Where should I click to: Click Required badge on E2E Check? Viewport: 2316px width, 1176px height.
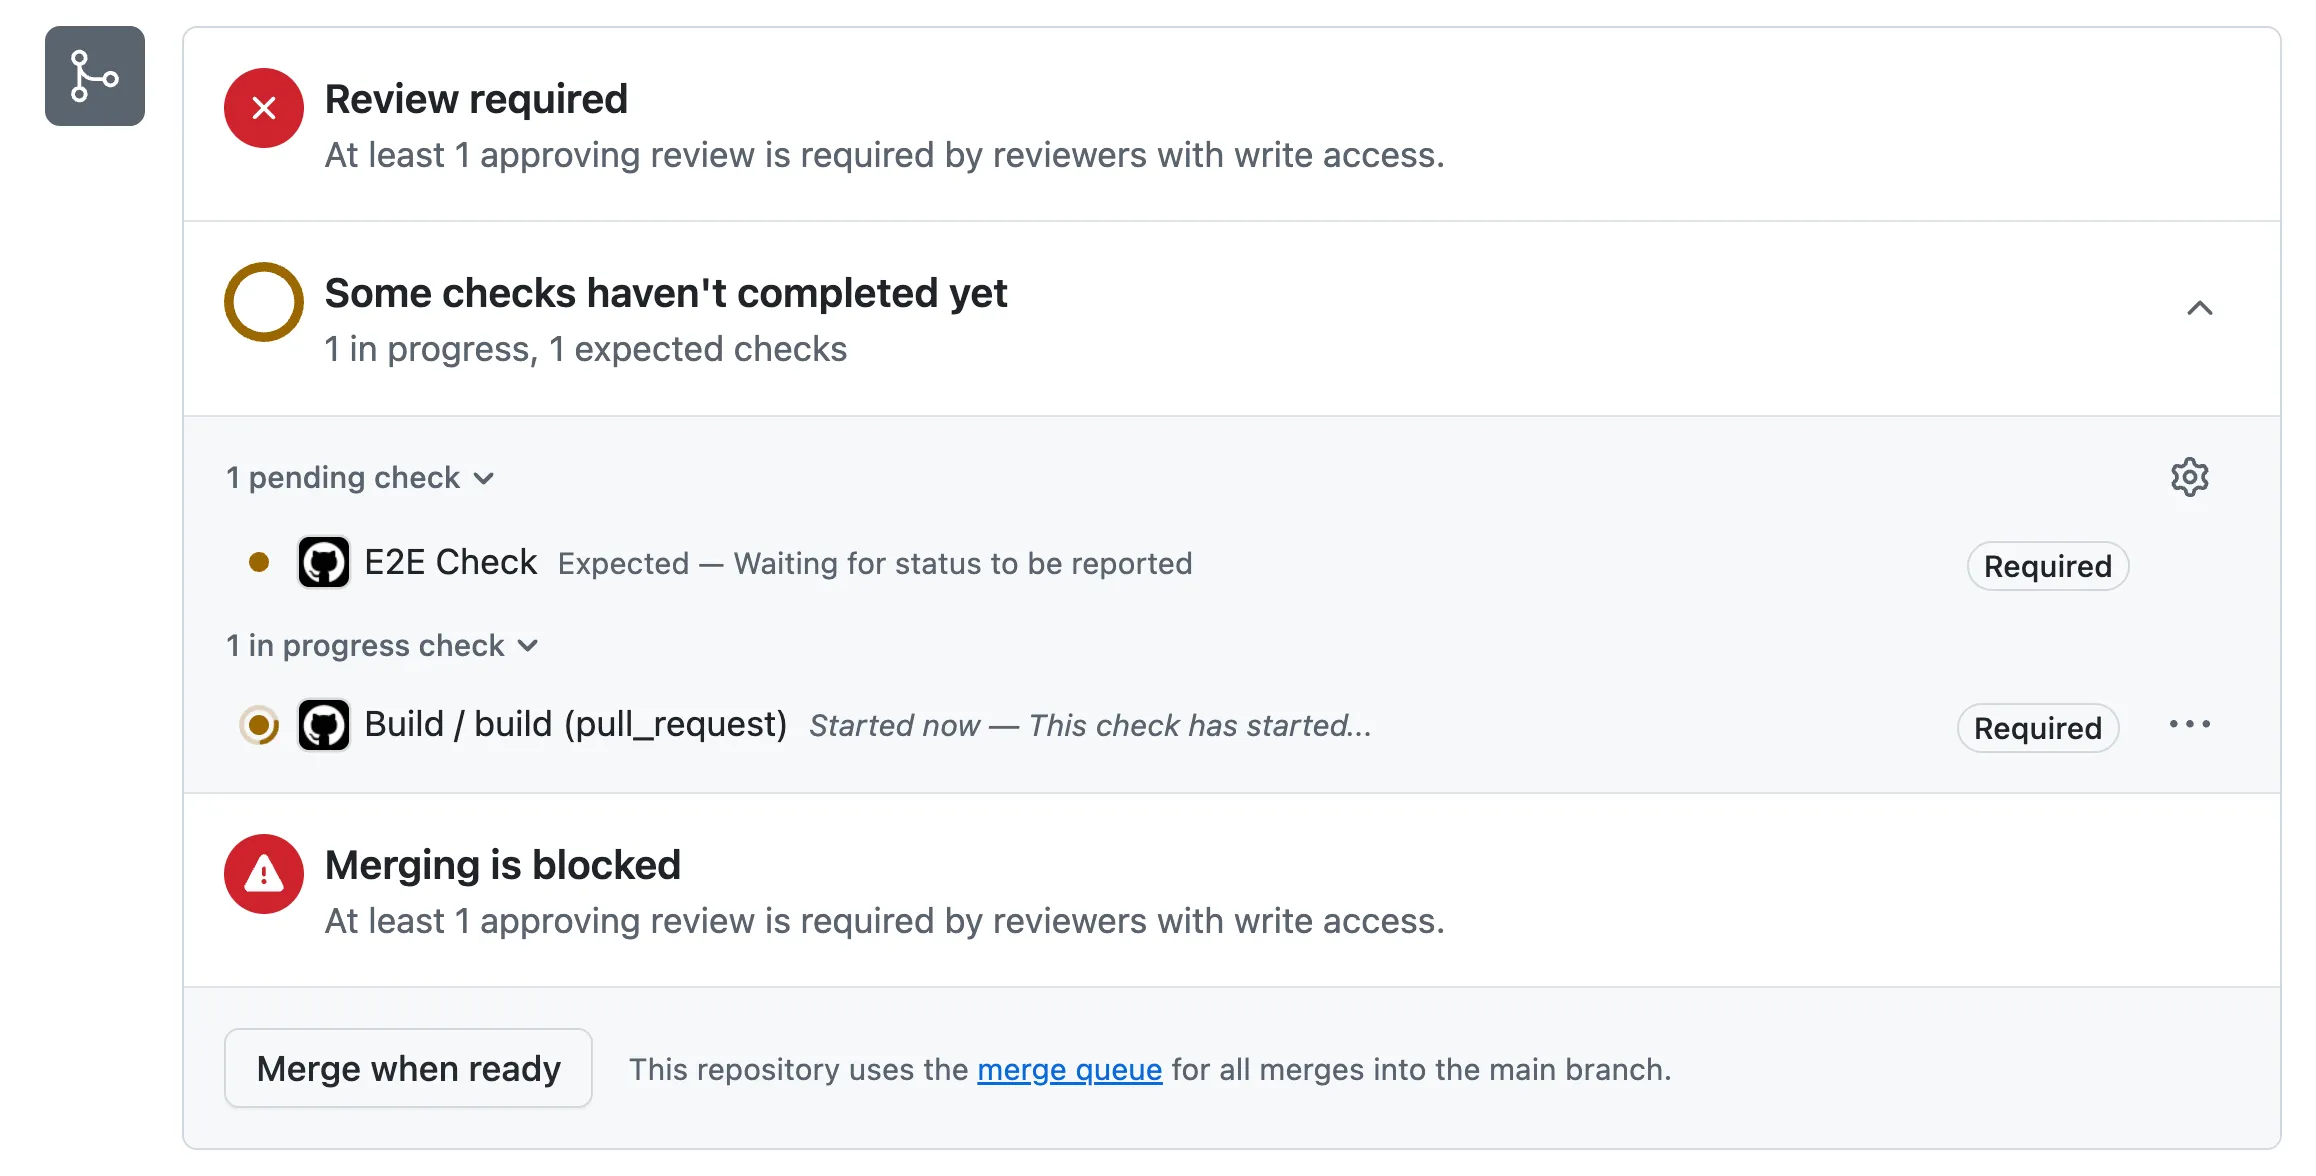tap(2047, 566)
